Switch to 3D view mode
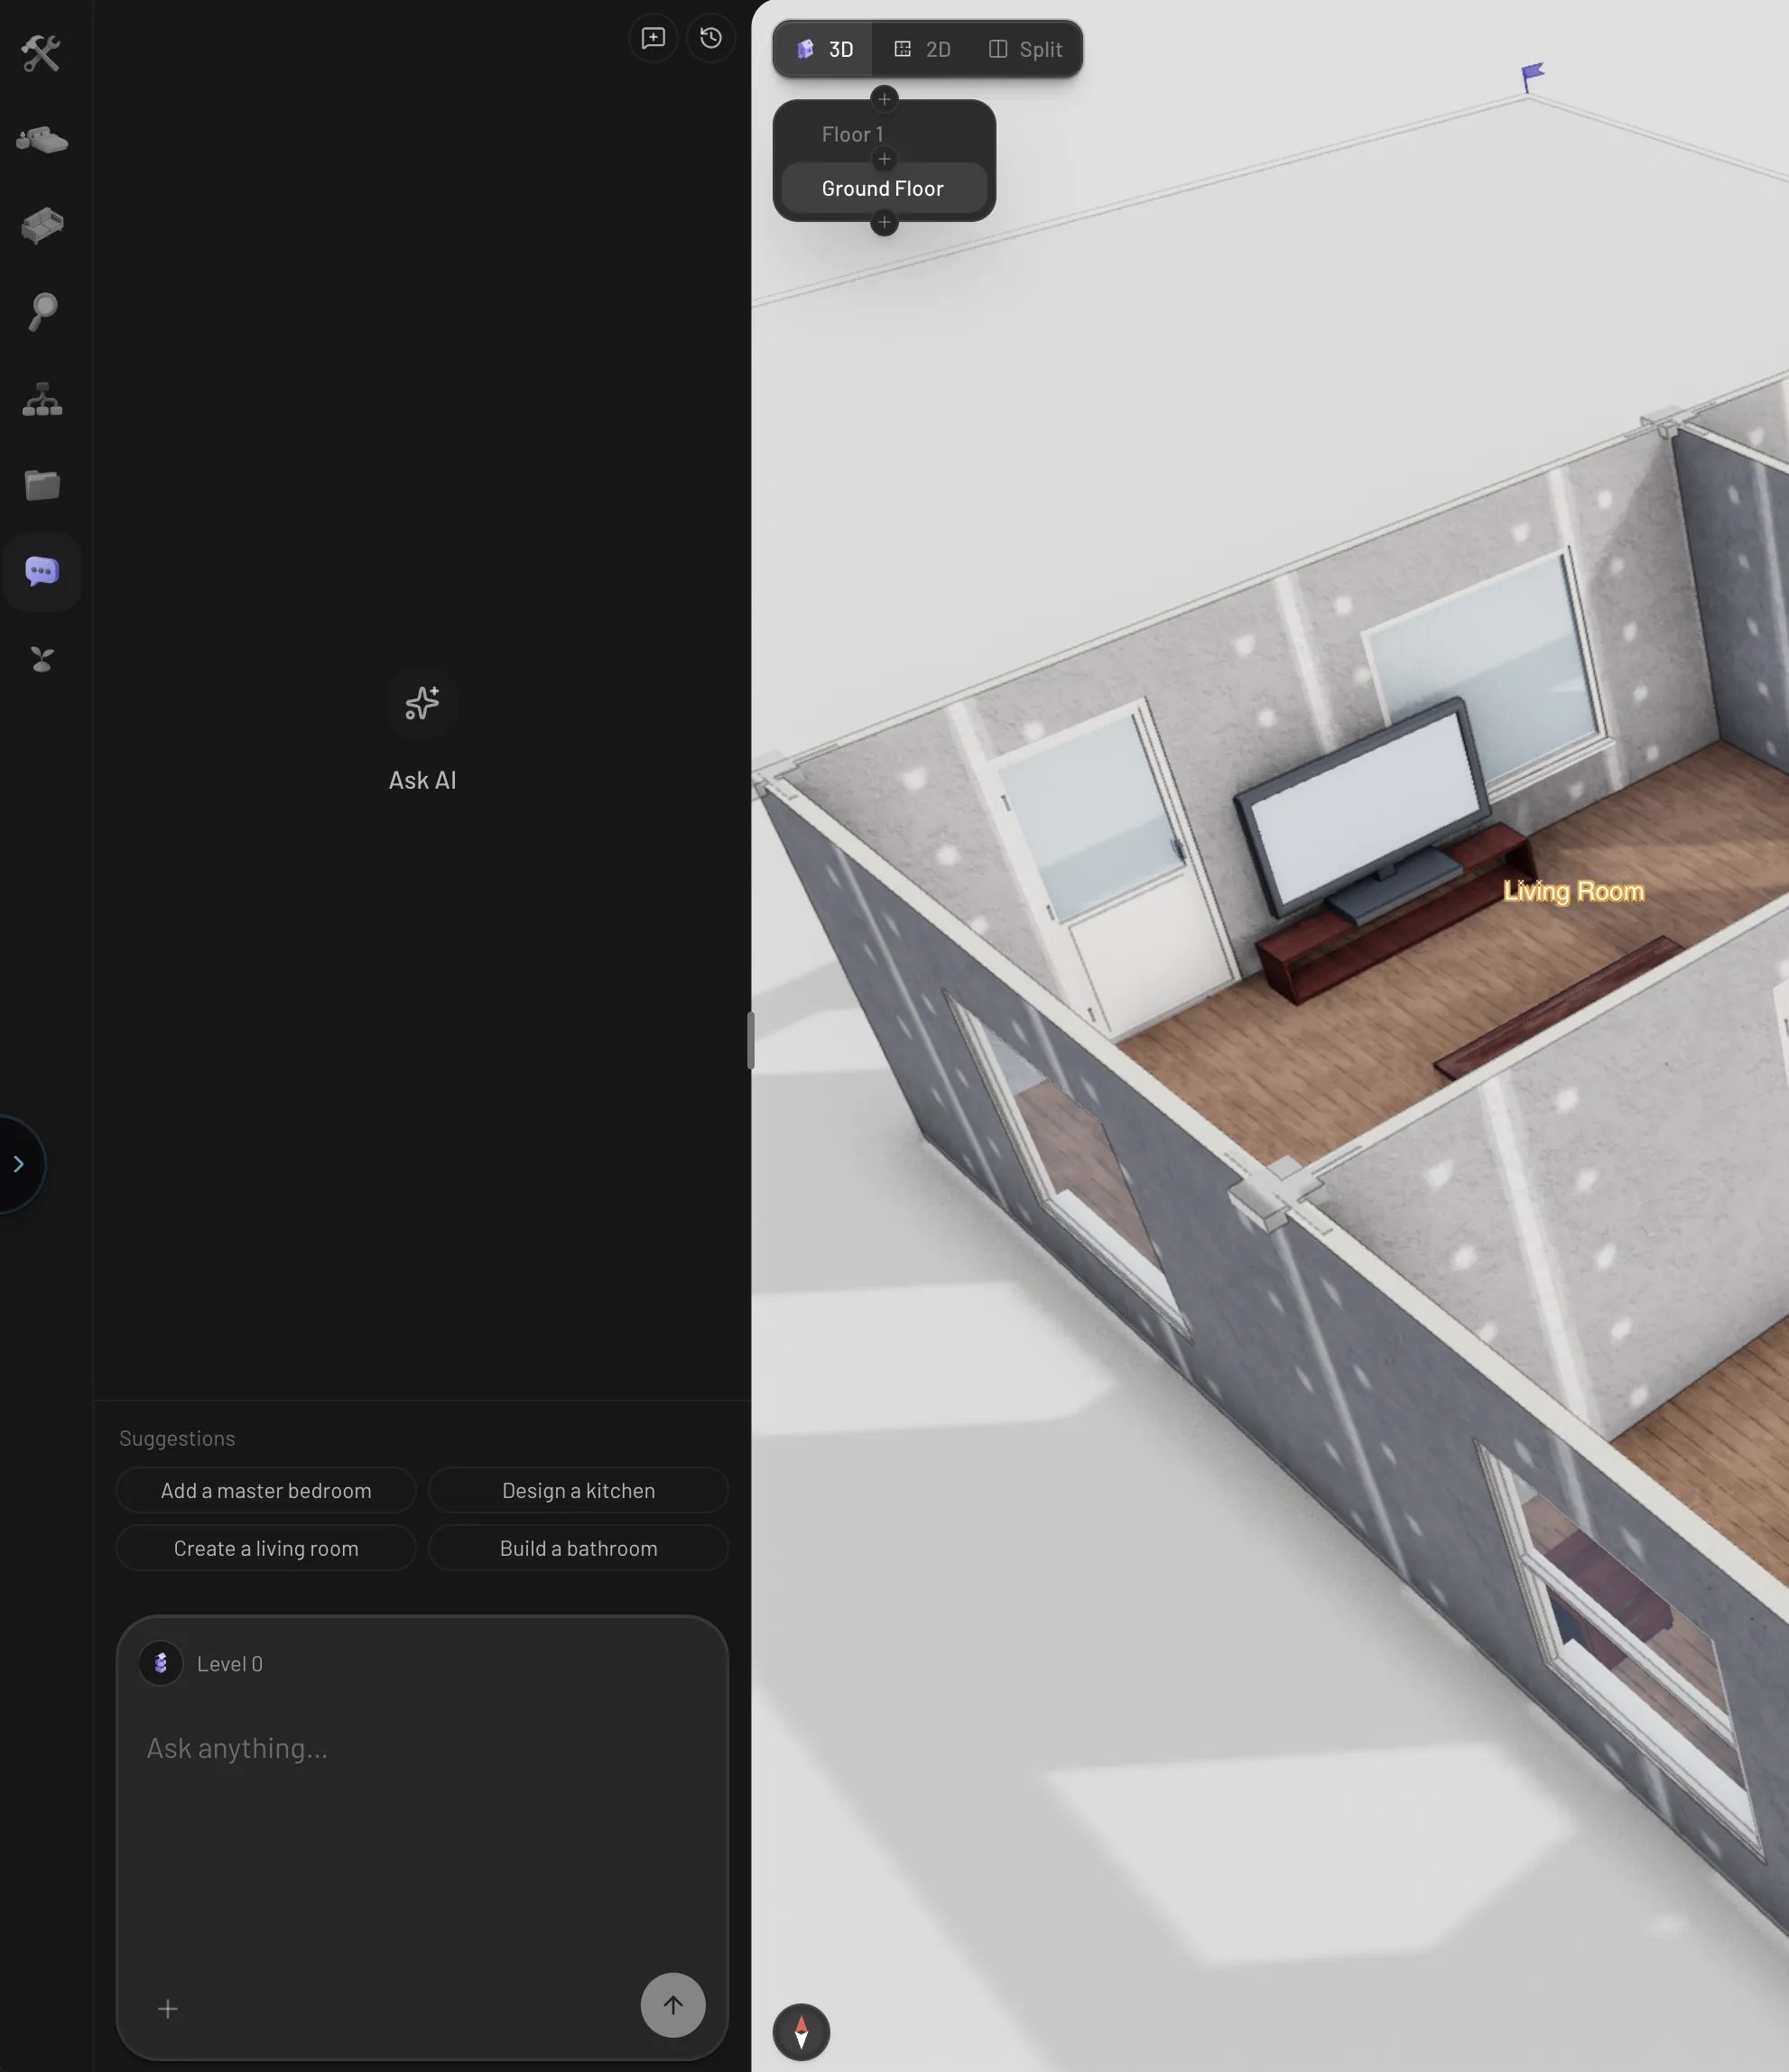 [x=824, y=49]
